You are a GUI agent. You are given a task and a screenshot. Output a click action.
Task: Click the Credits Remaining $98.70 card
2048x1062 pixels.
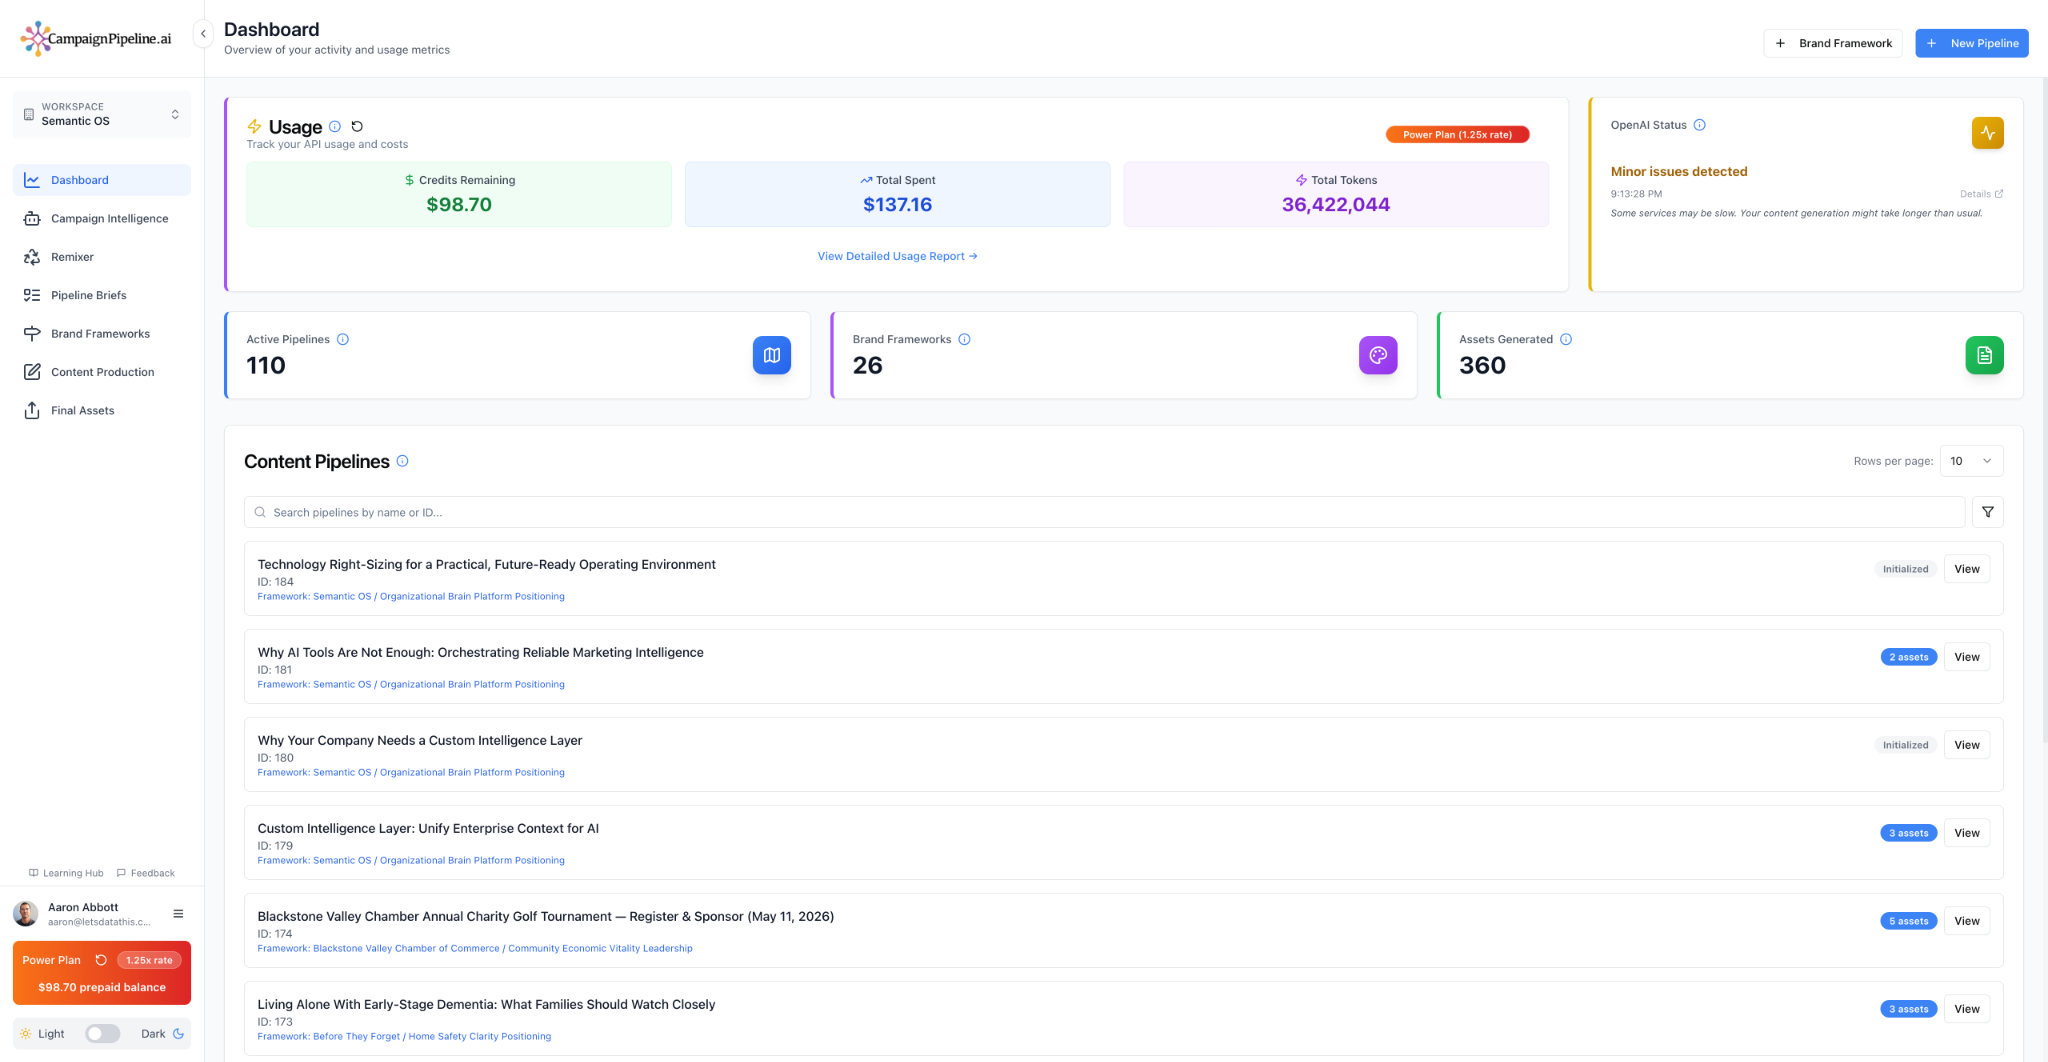click(459, 194)
